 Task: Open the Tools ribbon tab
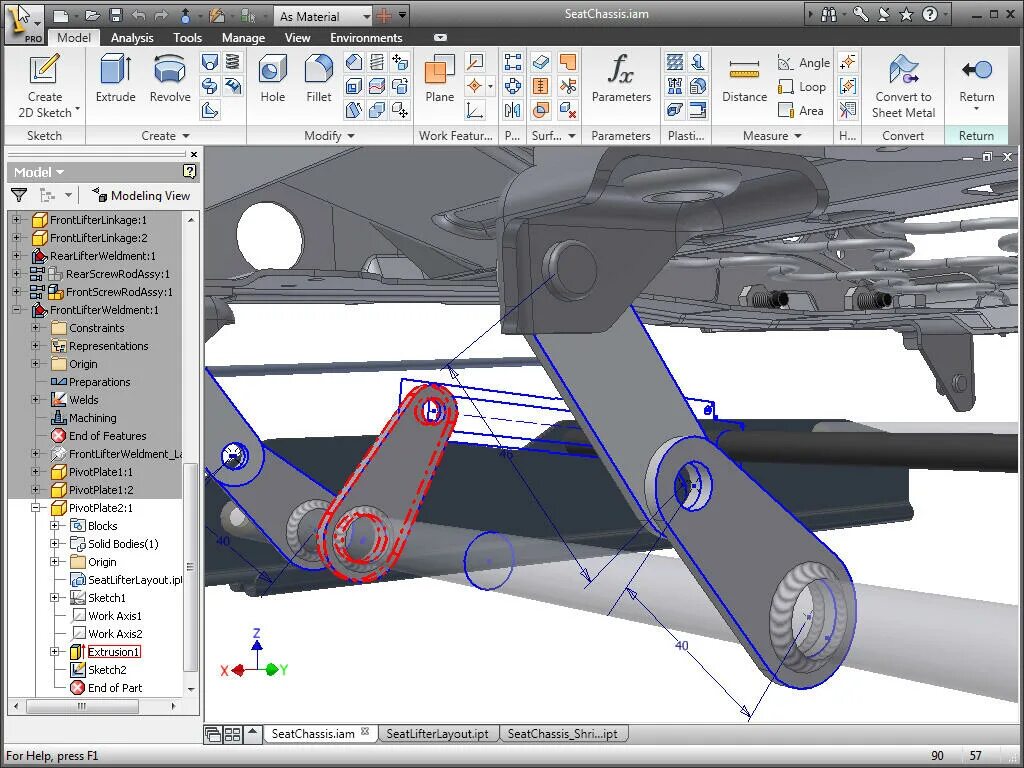[187, 38]
